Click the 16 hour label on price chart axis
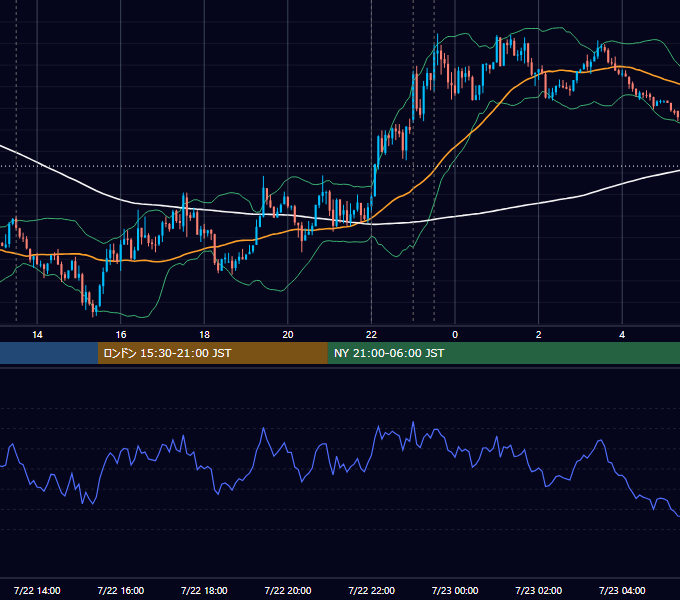 point(121,335)
